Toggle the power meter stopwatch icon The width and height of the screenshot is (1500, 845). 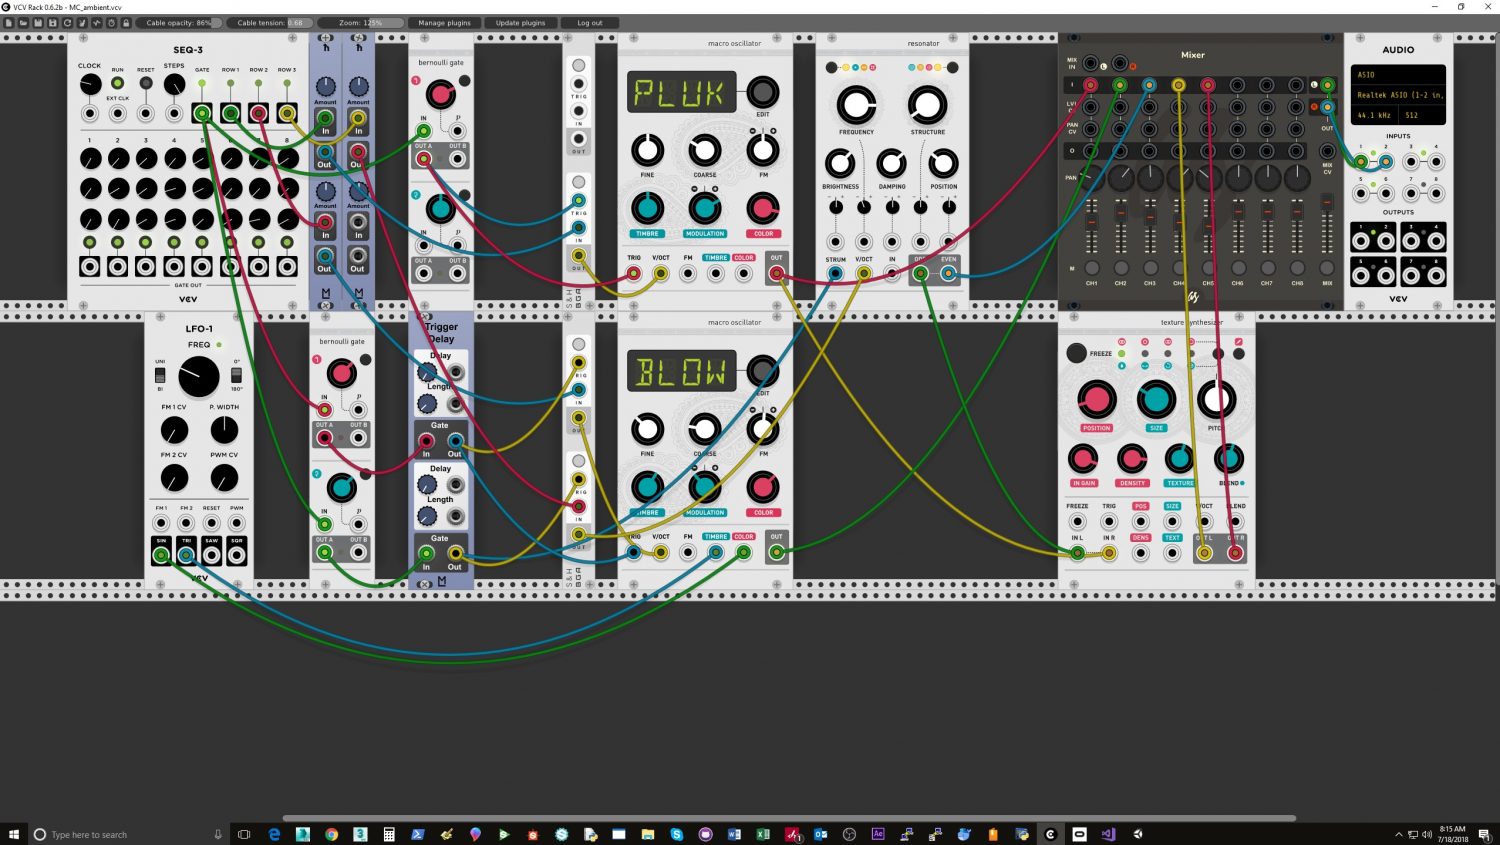(x=112, y=23)
